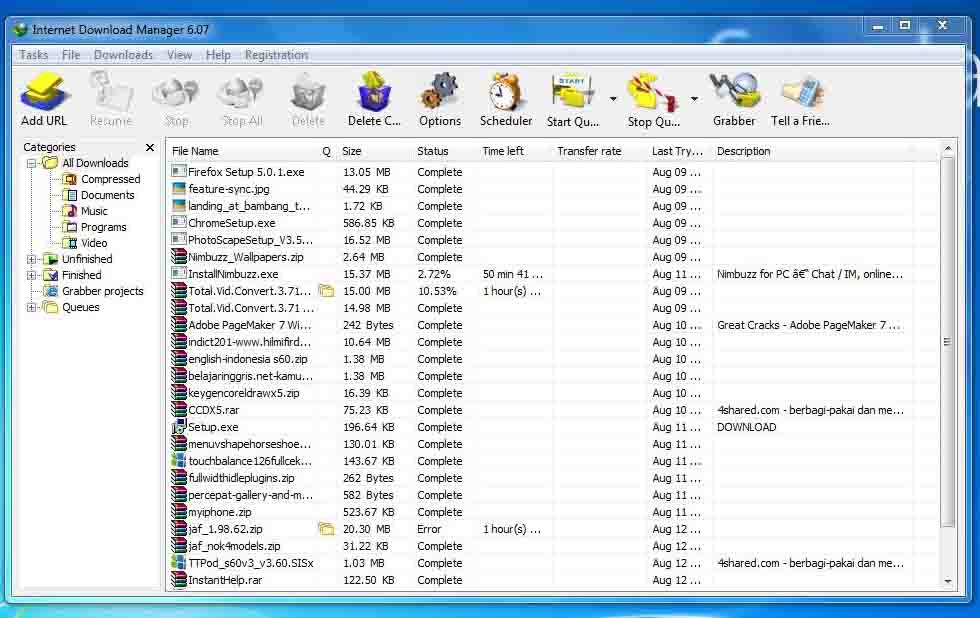Screen dimensions: 980x618
Task: Select the Grabber projects icon
Action: click(51, 291)
